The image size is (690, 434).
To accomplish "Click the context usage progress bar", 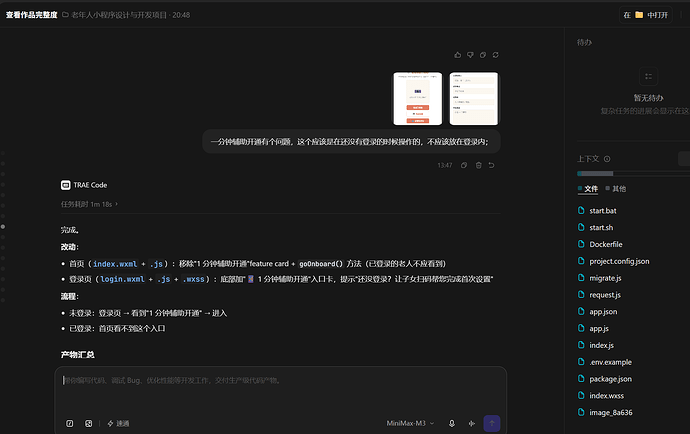I will (x=634, y=173).
